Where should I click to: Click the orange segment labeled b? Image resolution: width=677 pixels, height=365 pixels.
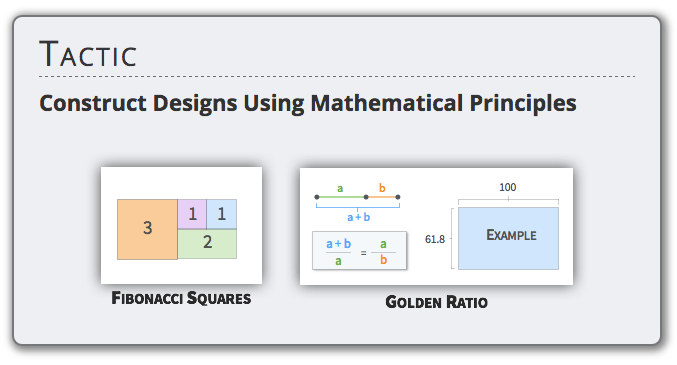382,197
